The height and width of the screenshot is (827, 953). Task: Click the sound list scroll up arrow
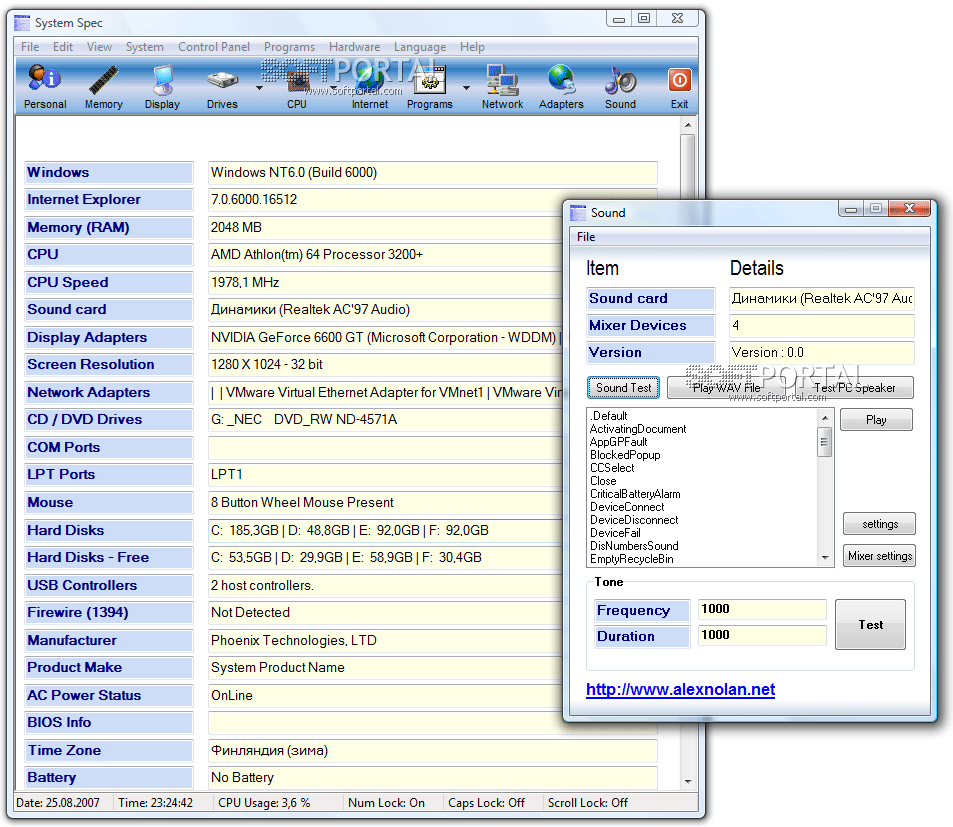pyautogui.click(x=825, y=417)
